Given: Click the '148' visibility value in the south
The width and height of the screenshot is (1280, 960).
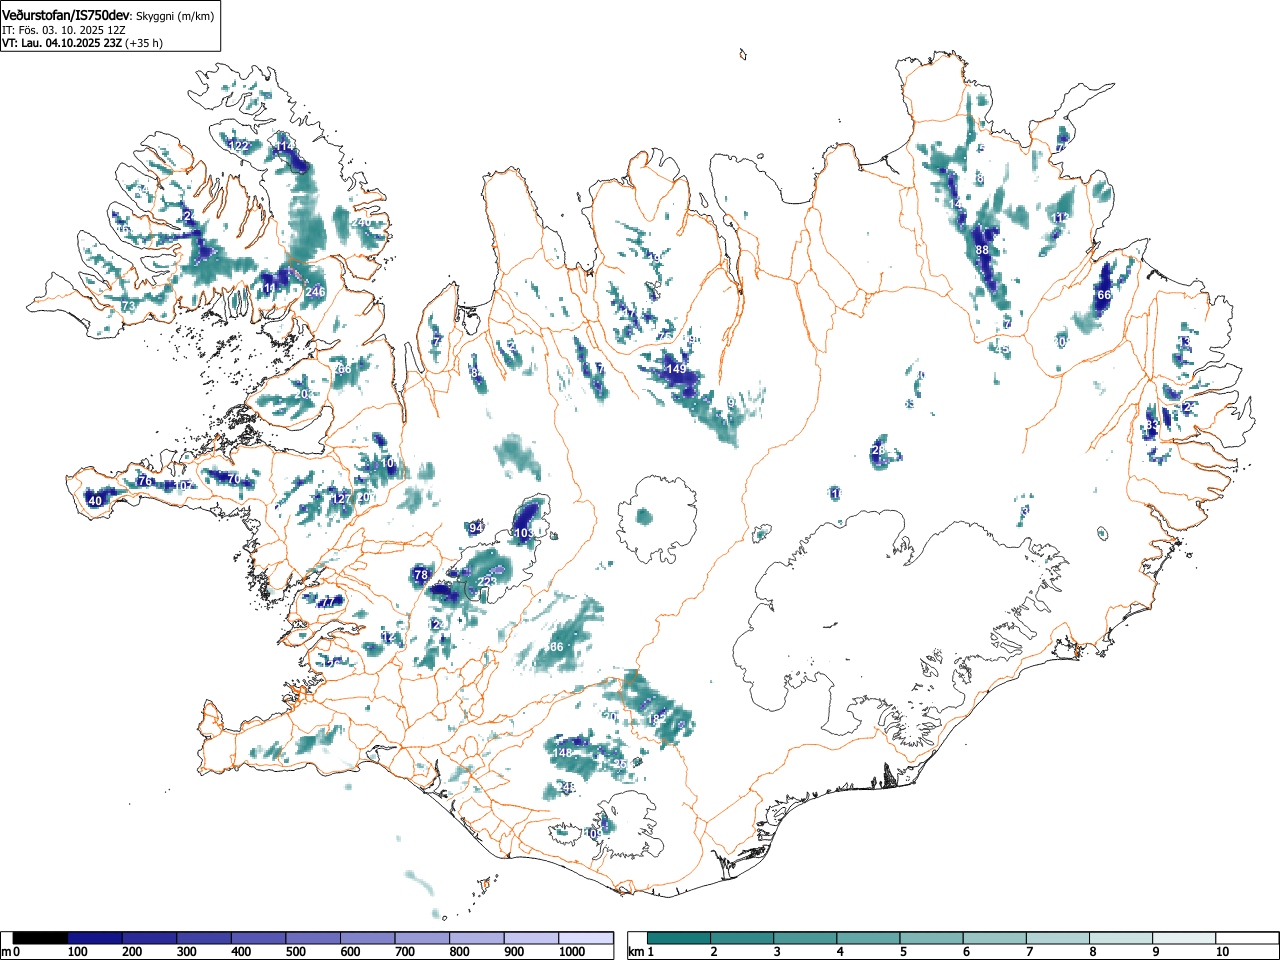Looking at the screenshot, I should click(563, 753).
